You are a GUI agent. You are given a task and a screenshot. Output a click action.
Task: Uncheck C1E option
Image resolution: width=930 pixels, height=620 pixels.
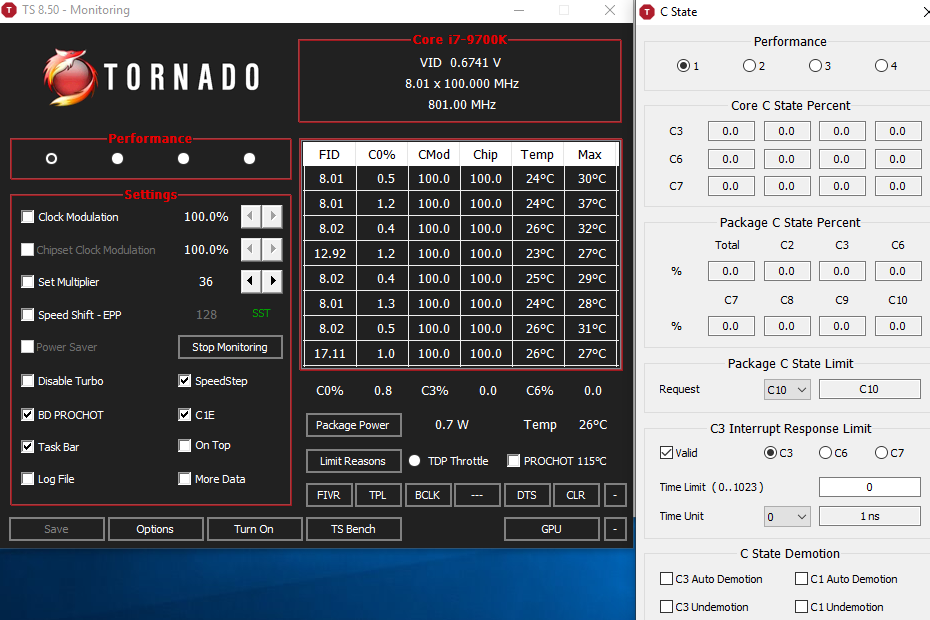(x=184, y=414)
